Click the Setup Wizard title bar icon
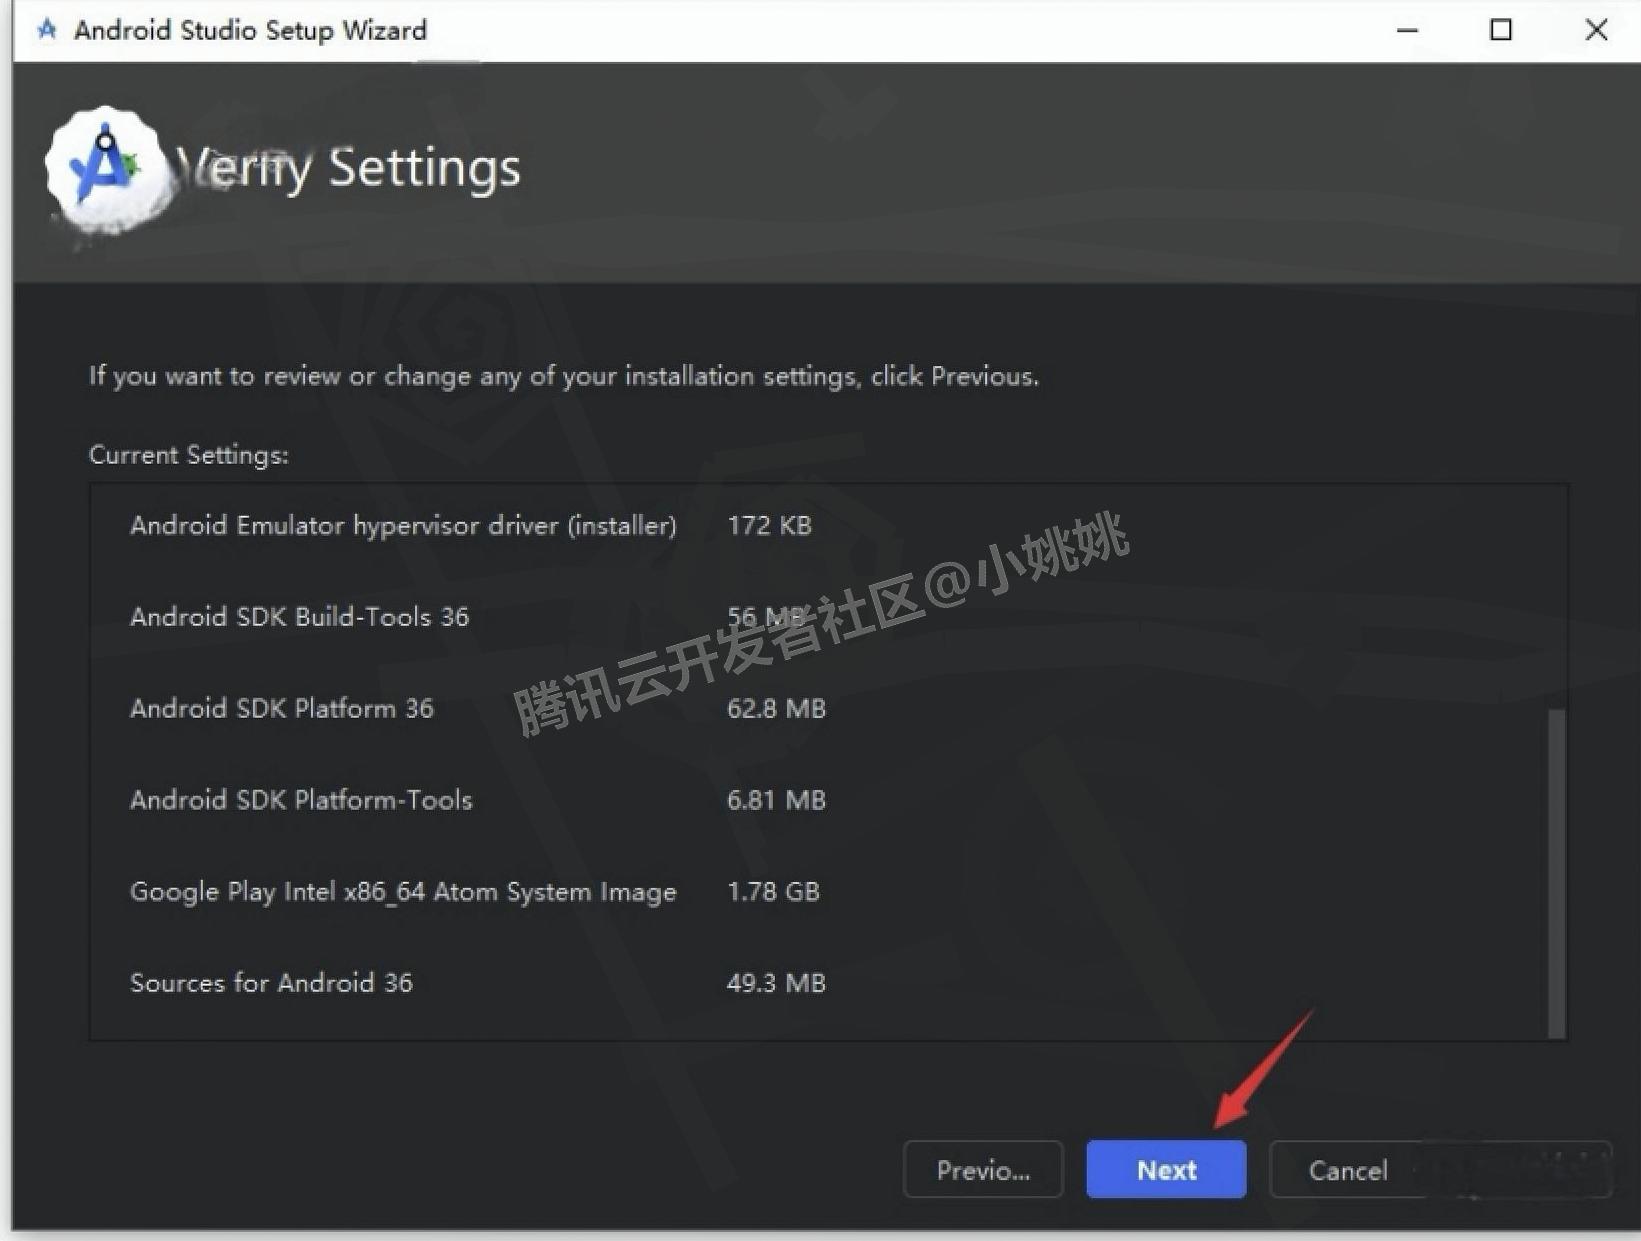The height and width of the screenshot is (1241, 1641). (x=46, y=30)
